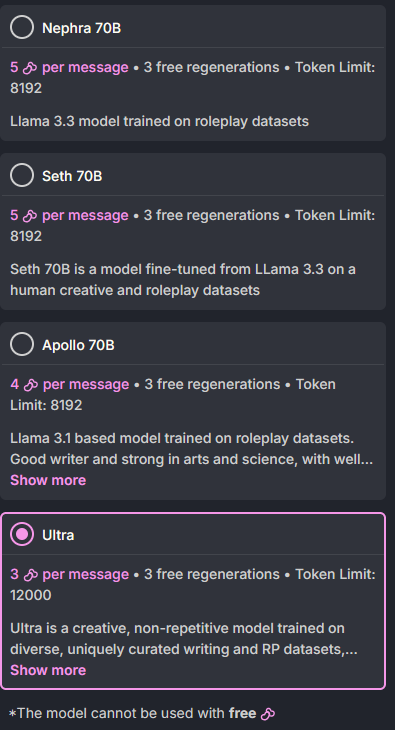Click the '3 per message' price on Ultra

[69, 575]
